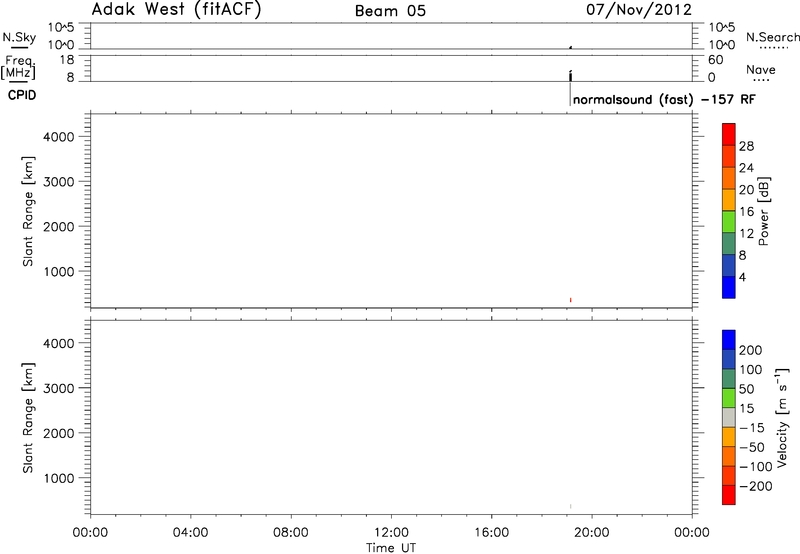Viewport: 800px width, 554px height.
Task: Click the '28' label on Power colorbar
Action: click(x=746, y=146)
